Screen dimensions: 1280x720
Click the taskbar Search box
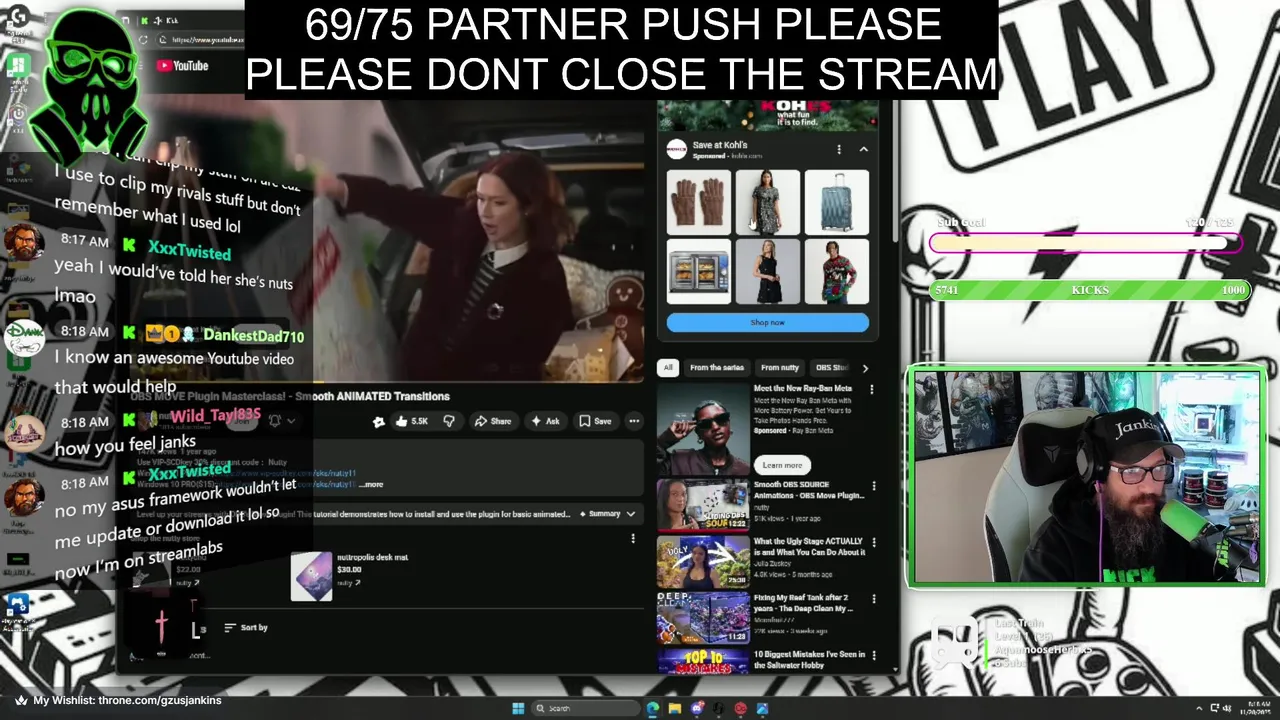click(x=584, y=708)
